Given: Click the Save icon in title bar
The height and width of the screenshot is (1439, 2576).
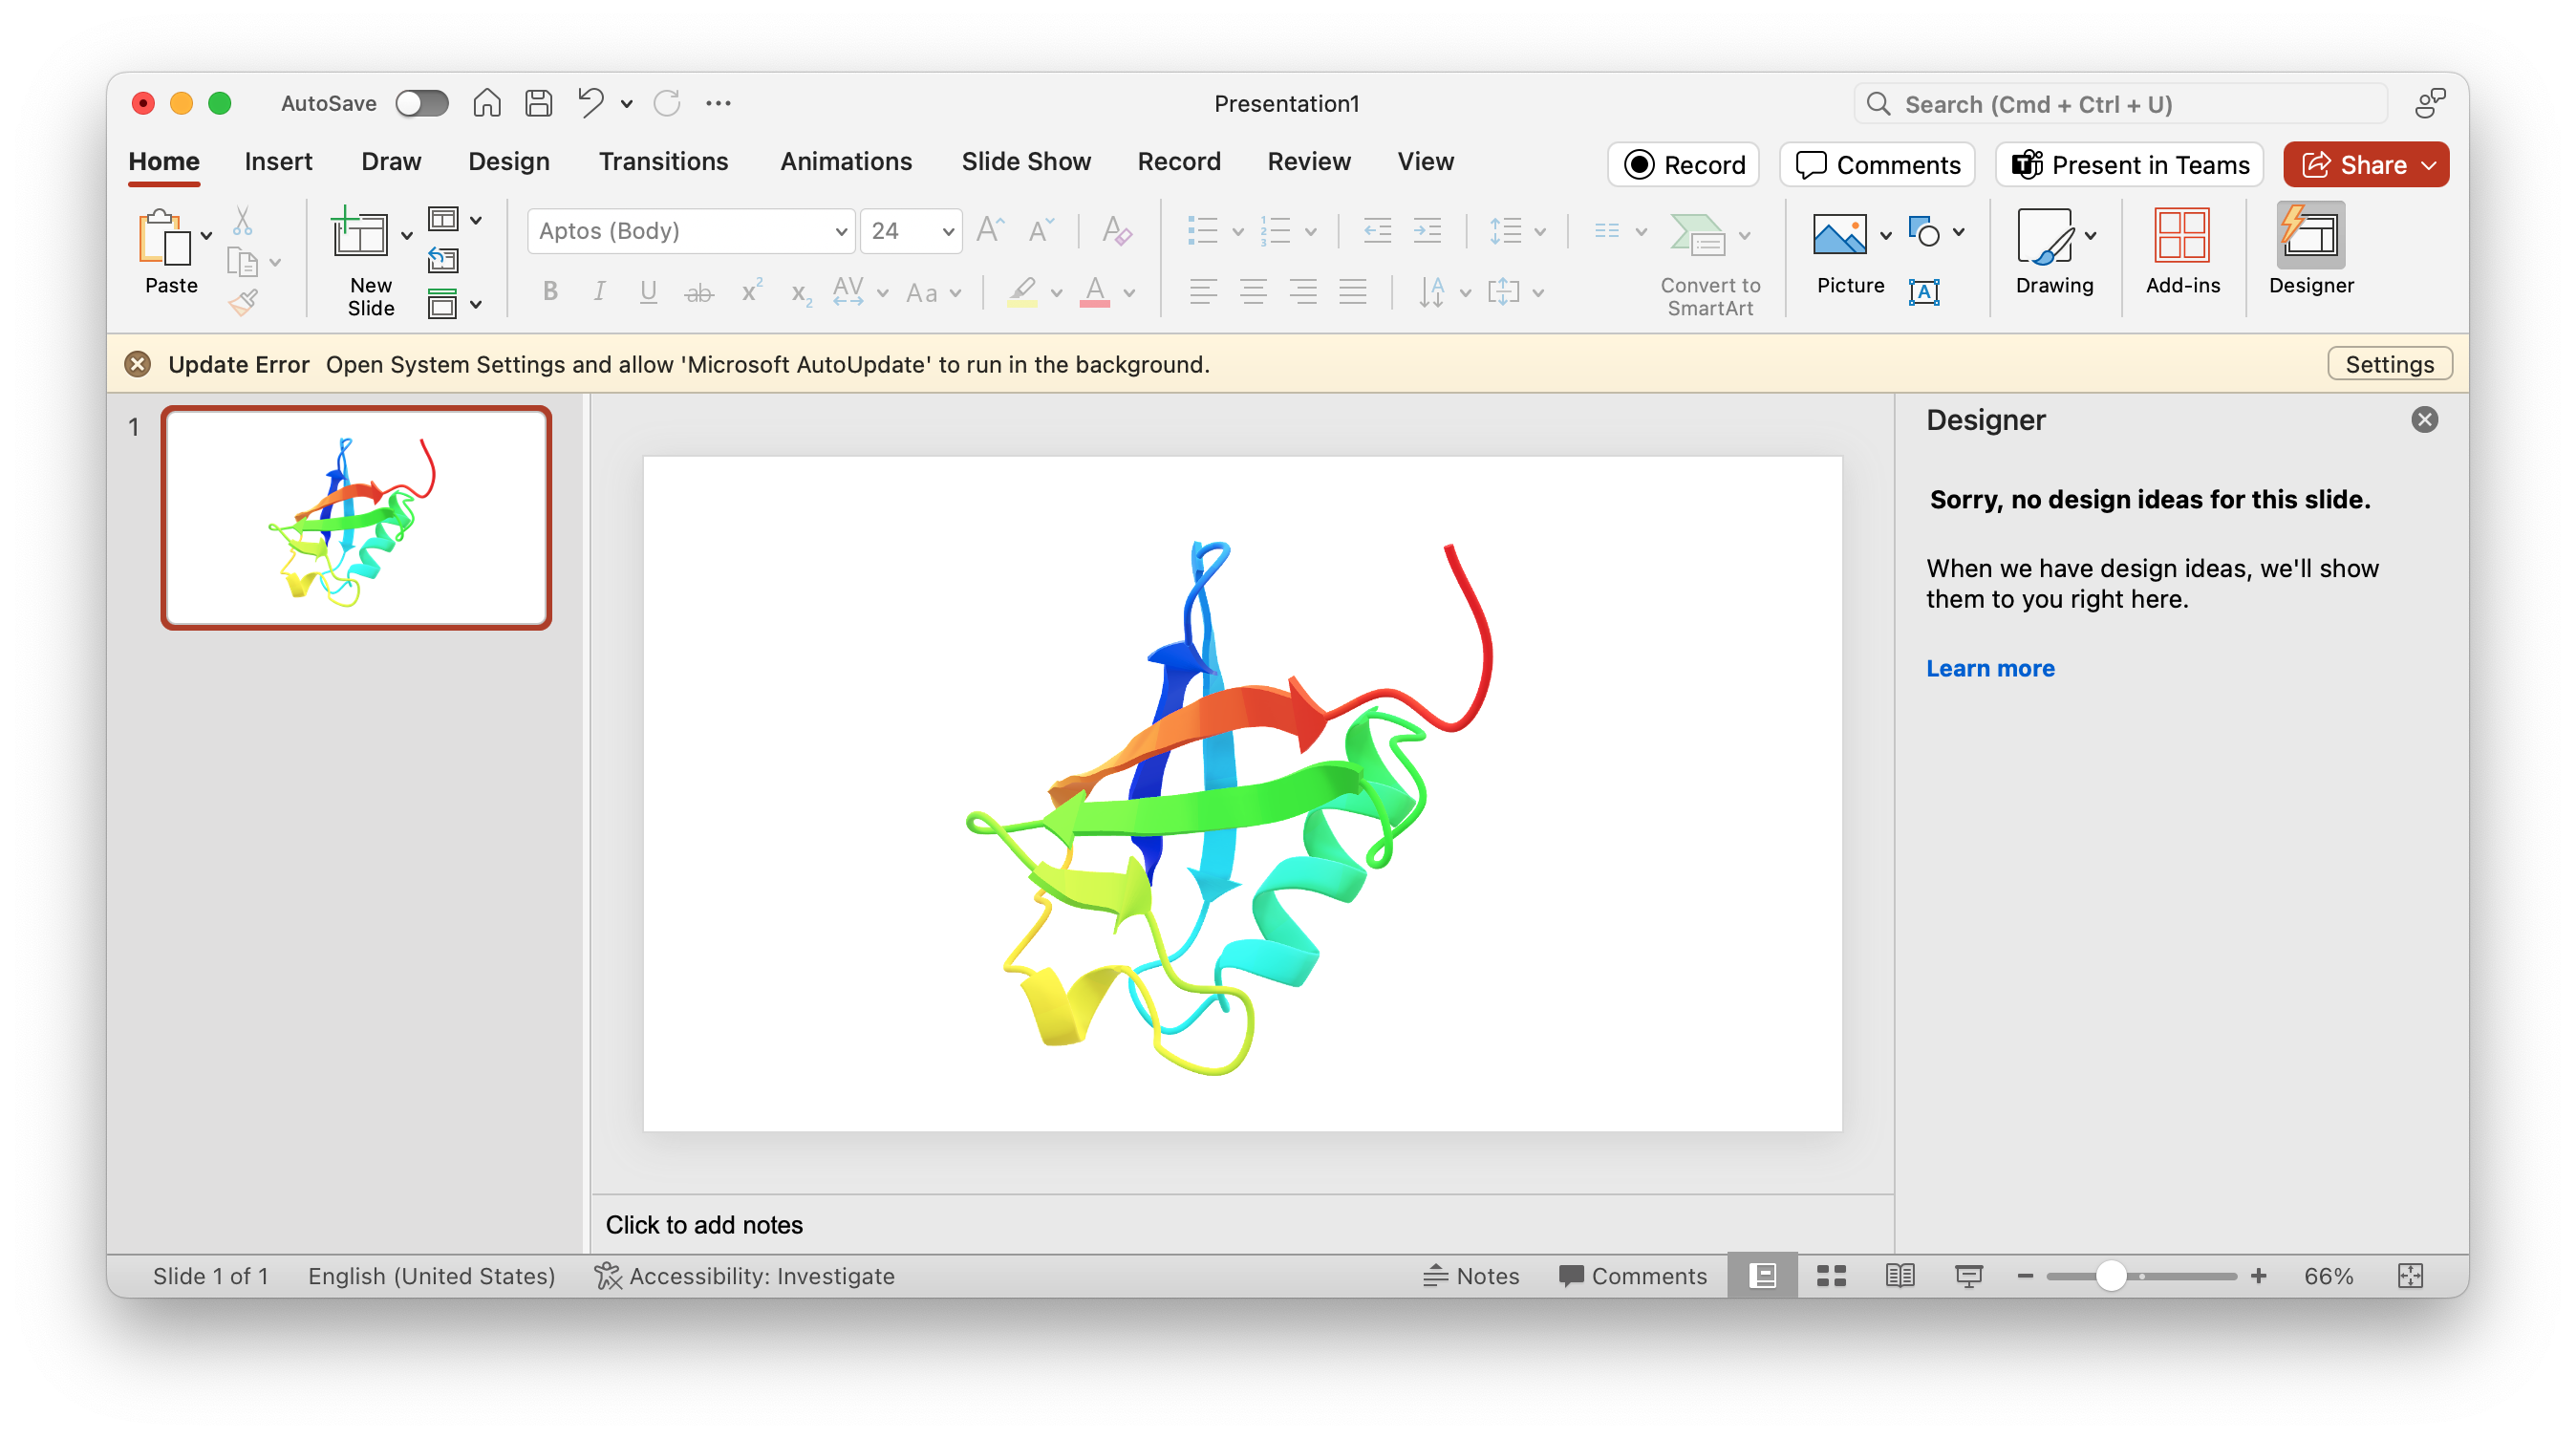Looking at the screenshot, I should click(x=538, y=103).
